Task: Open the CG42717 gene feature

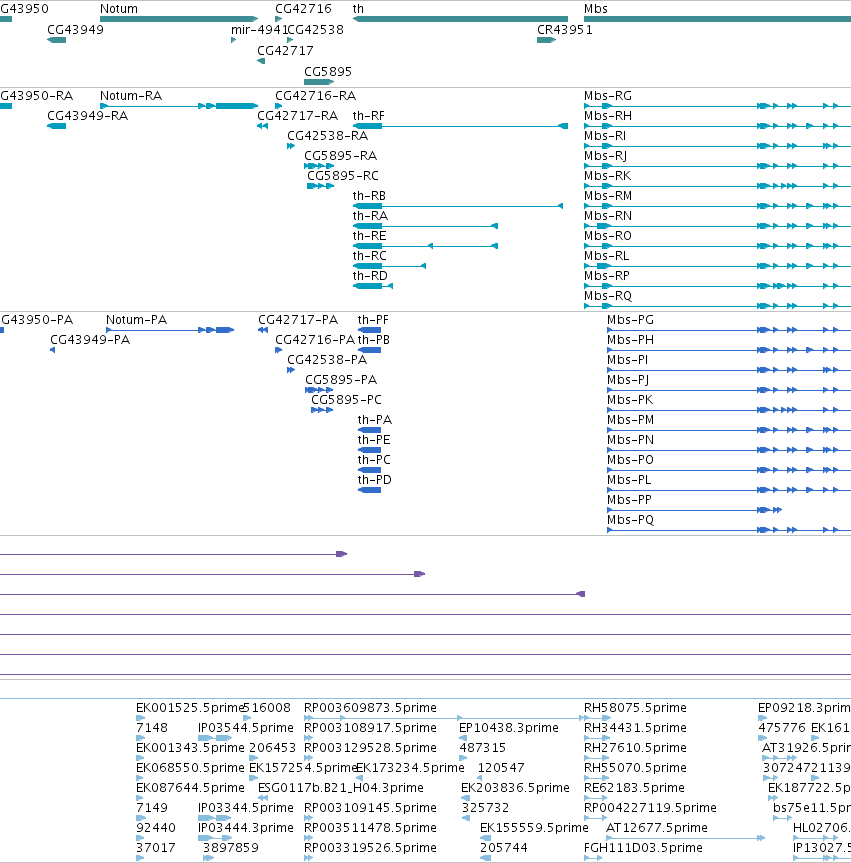Action: pos(261,61)
